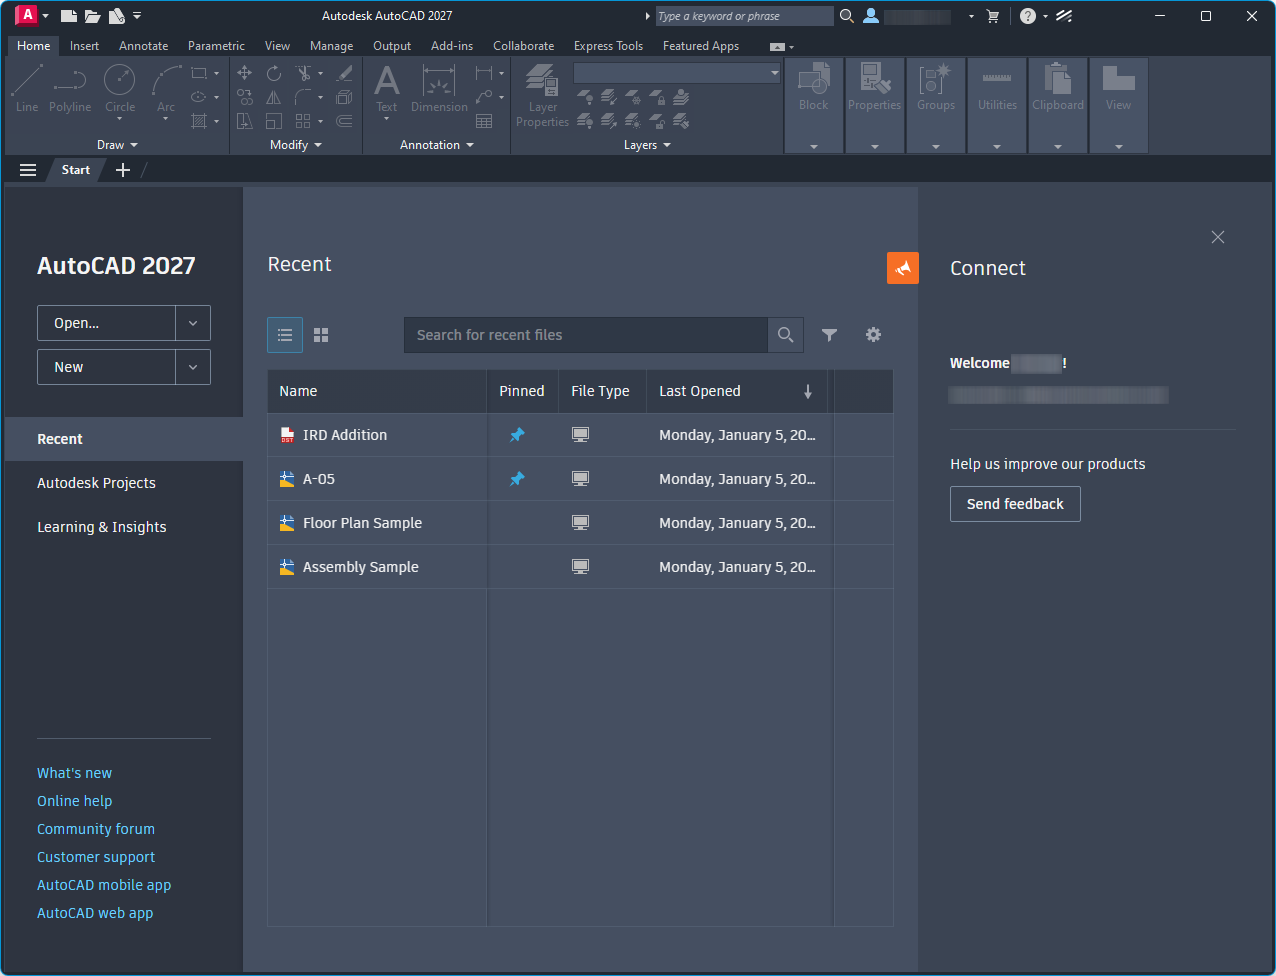Viewport: 1276px width, 976px height.
Task: Open recent files settings gear
Action: pos(874,335)
